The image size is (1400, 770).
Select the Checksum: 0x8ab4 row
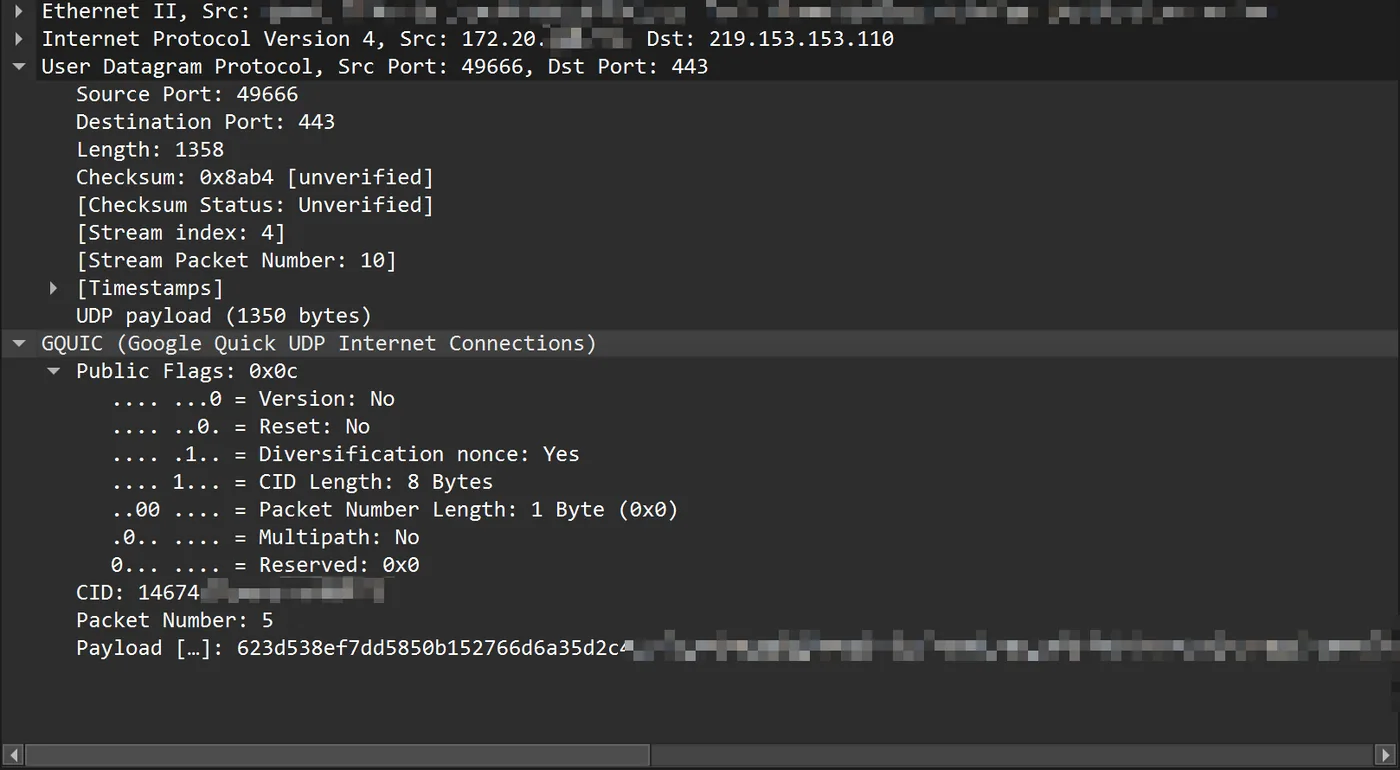click(x=255, y=177)
